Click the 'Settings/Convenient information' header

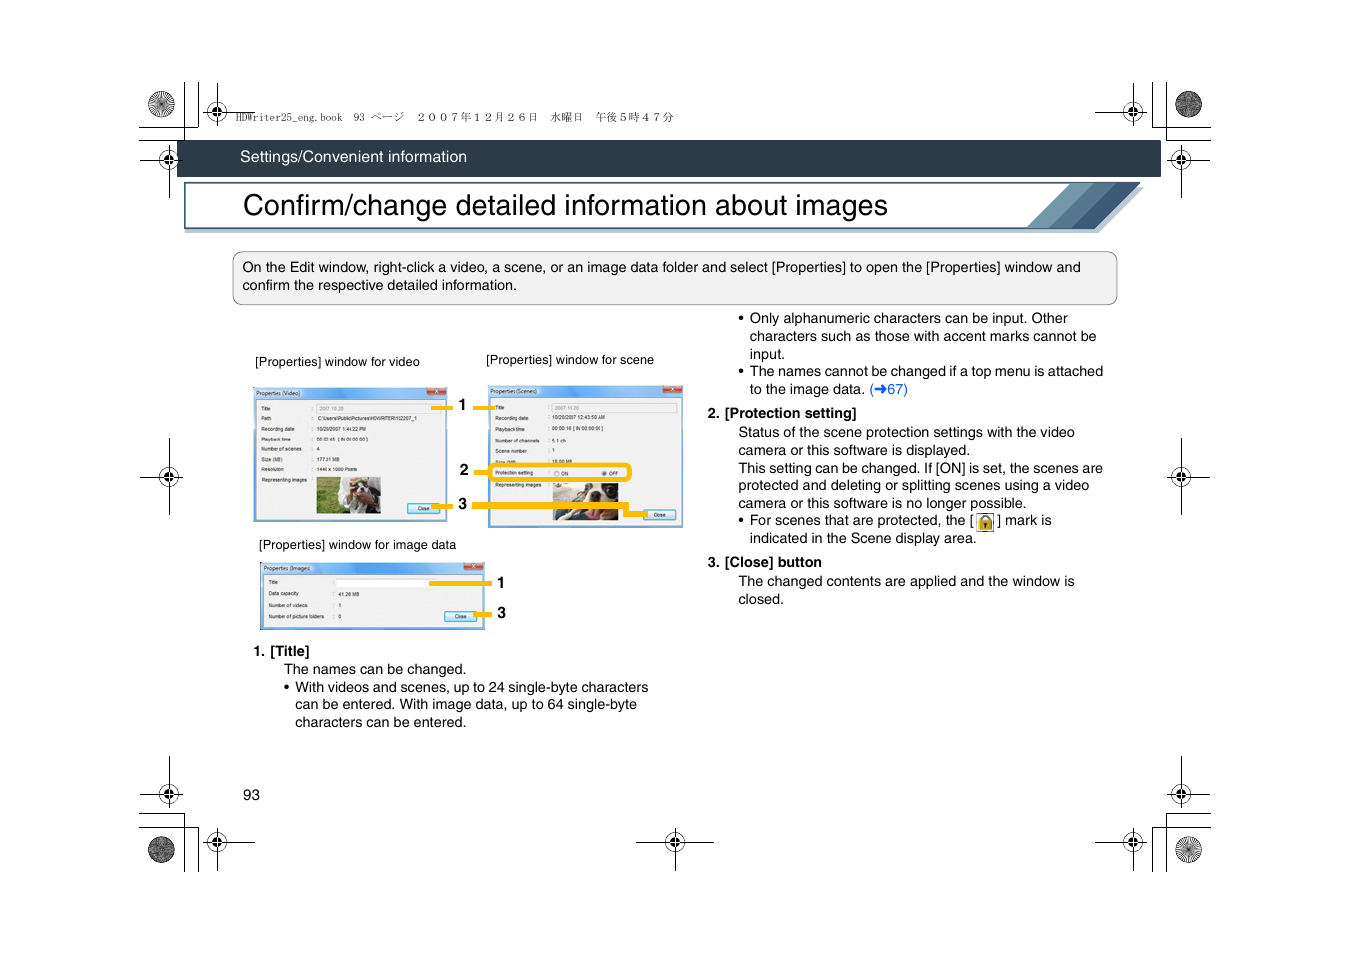353,157
